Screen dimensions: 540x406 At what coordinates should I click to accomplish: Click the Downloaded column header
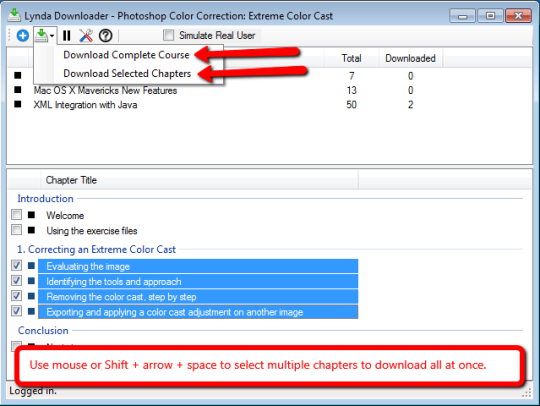tap(410, 58)
